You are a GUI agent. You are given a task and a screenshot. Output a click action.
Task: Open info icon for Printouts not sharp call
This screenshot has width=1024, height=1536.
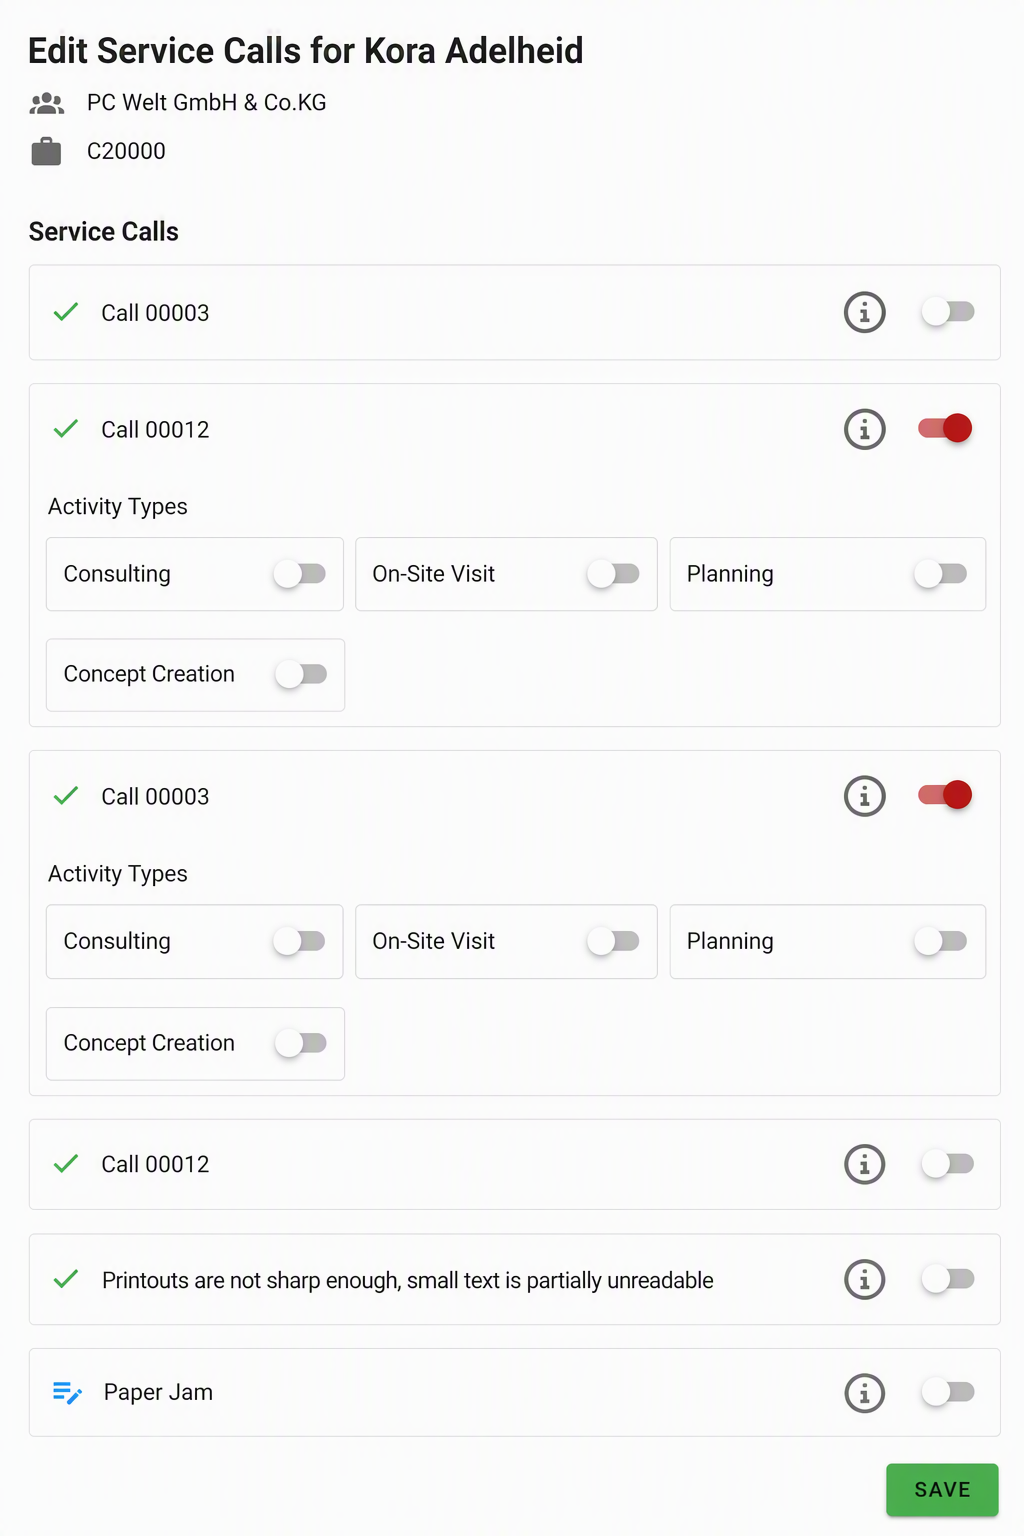tap(864, 1279)
